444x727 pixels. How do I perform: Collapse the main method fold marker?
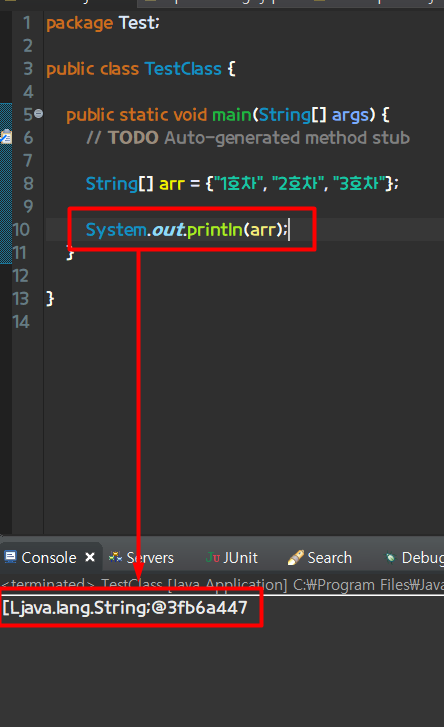[x=38, y=114]
